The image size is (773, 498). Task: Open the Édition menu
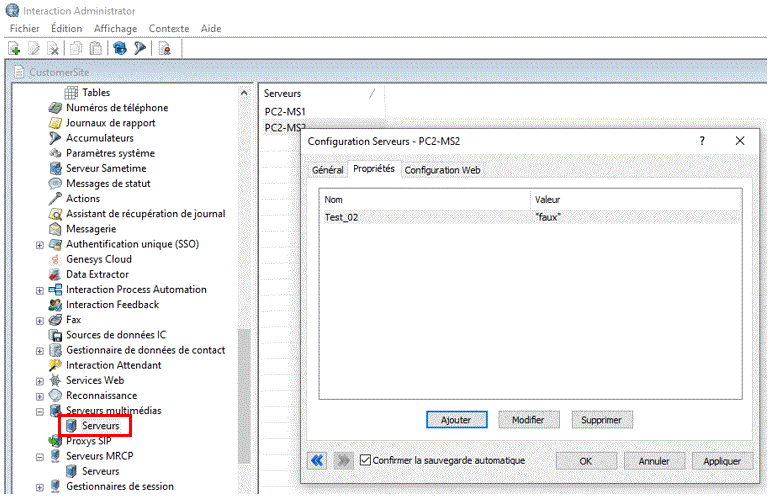coord(67,29)
